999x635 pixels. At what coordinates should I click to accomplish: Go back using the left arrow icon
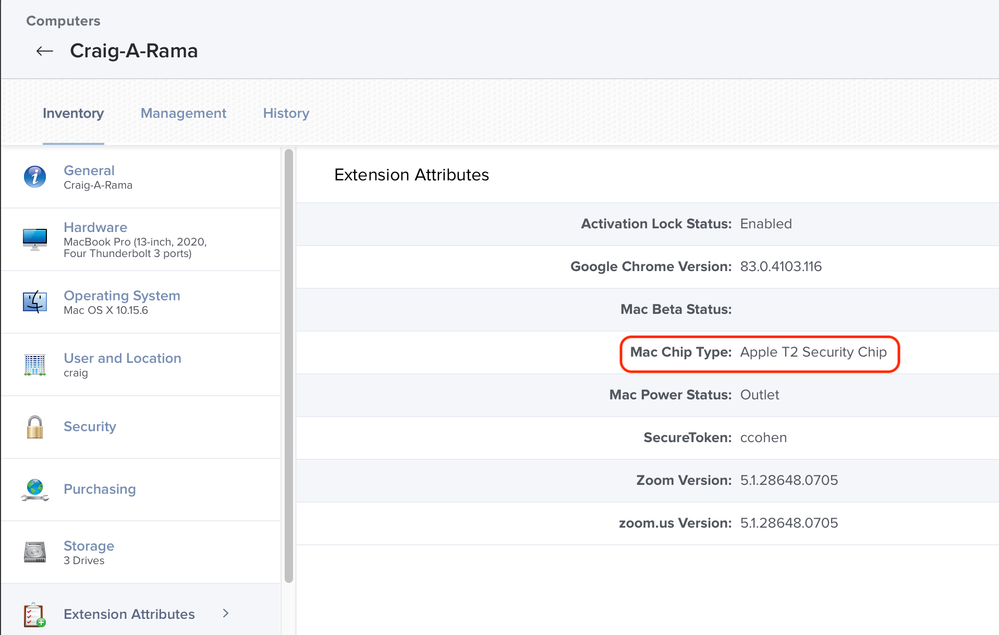pos(45,51)
